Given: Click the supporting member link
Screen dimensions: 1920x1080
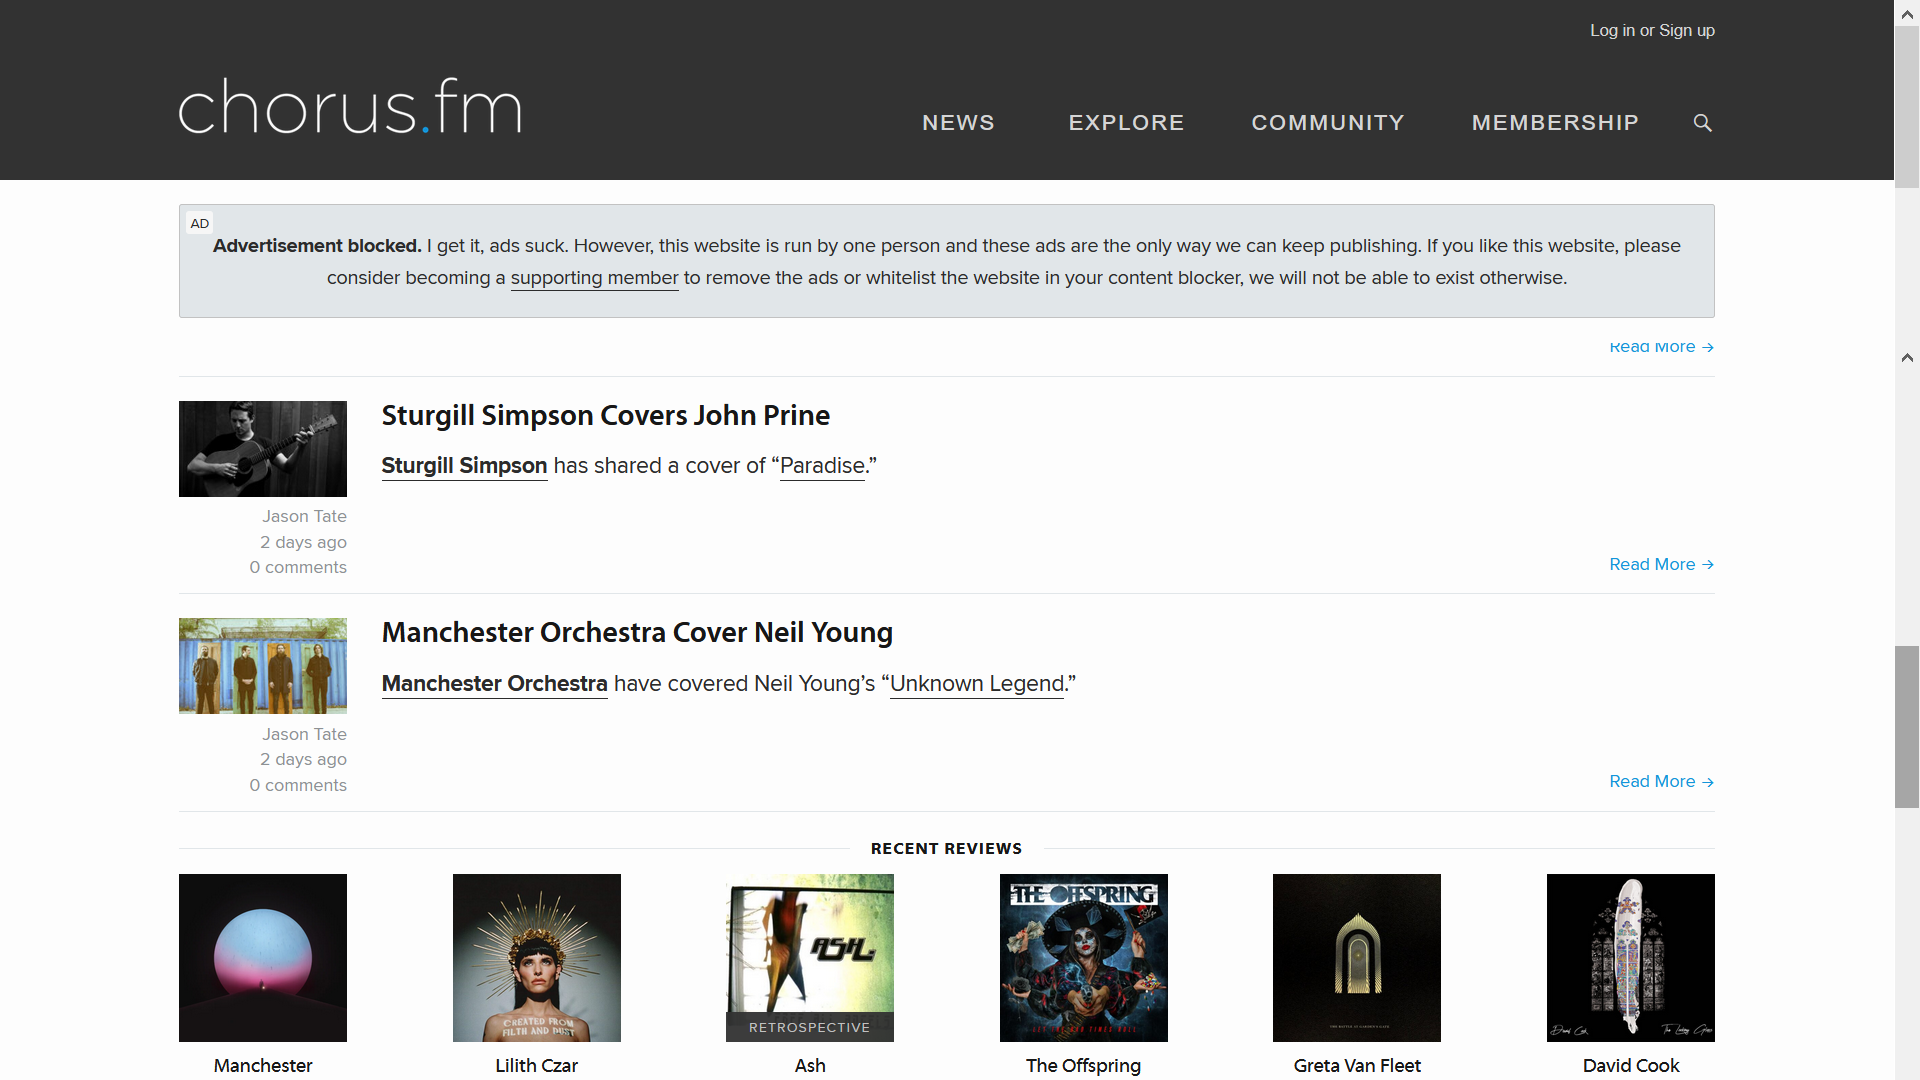Looking at the screenshot, I should click(x=595, y=277).
